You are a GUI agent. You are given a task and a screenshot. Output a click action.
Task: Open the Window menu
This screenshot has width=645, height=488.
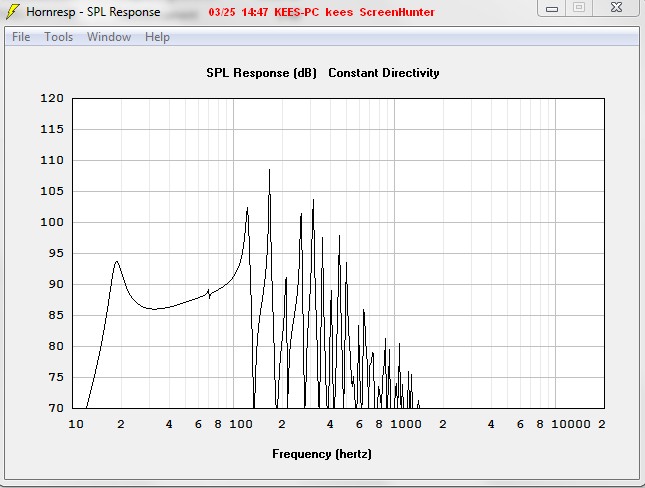tap(109, 37)
